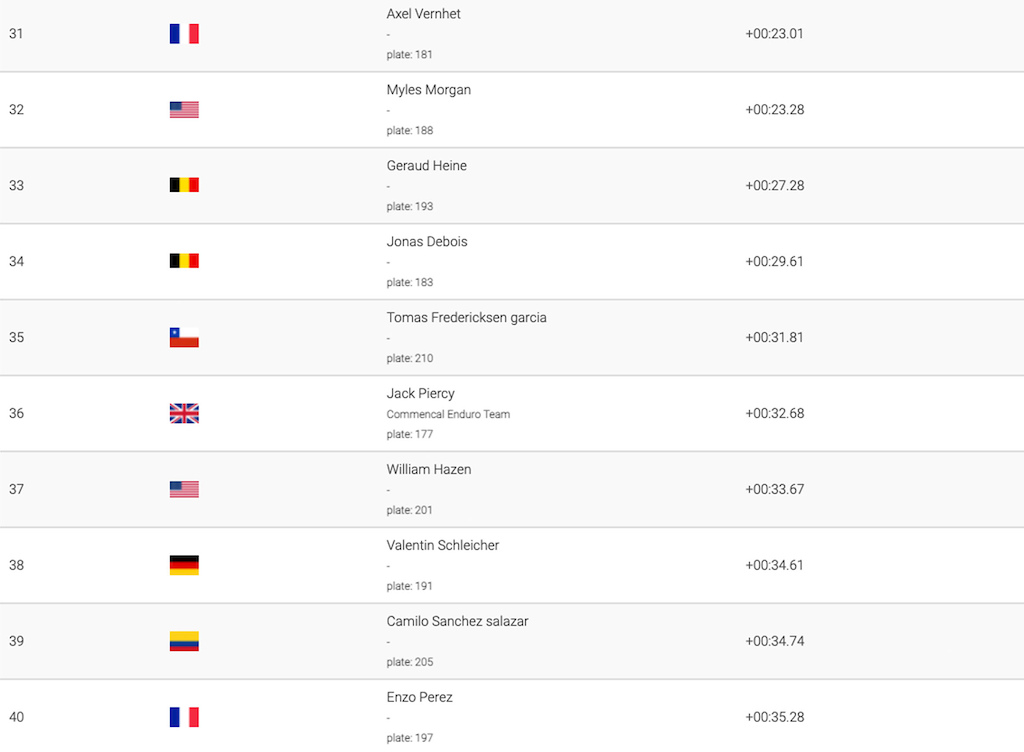1024x752 pixels.
Task: Open the Commencal Enduro Team text
Action: (x=448, y=414)
